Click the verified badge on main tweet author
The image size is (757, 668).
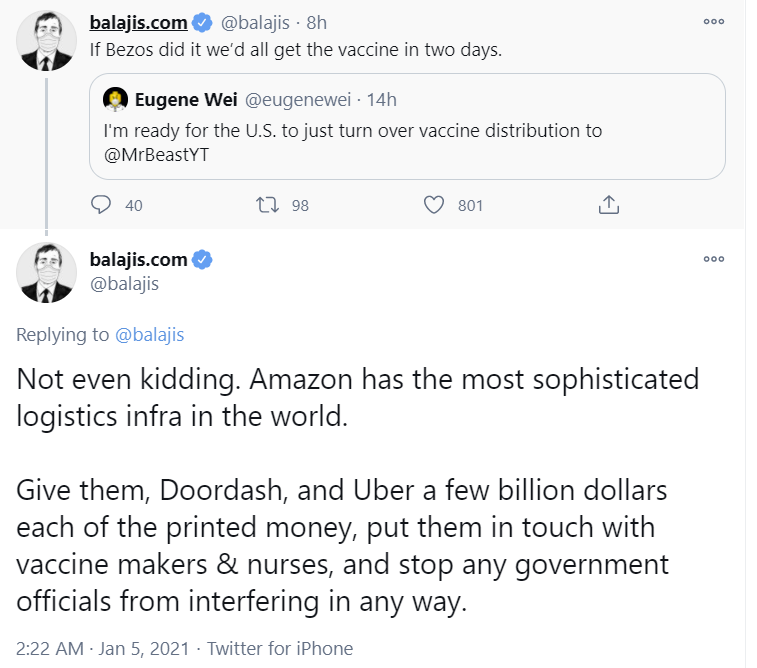(x=202, y=260)
